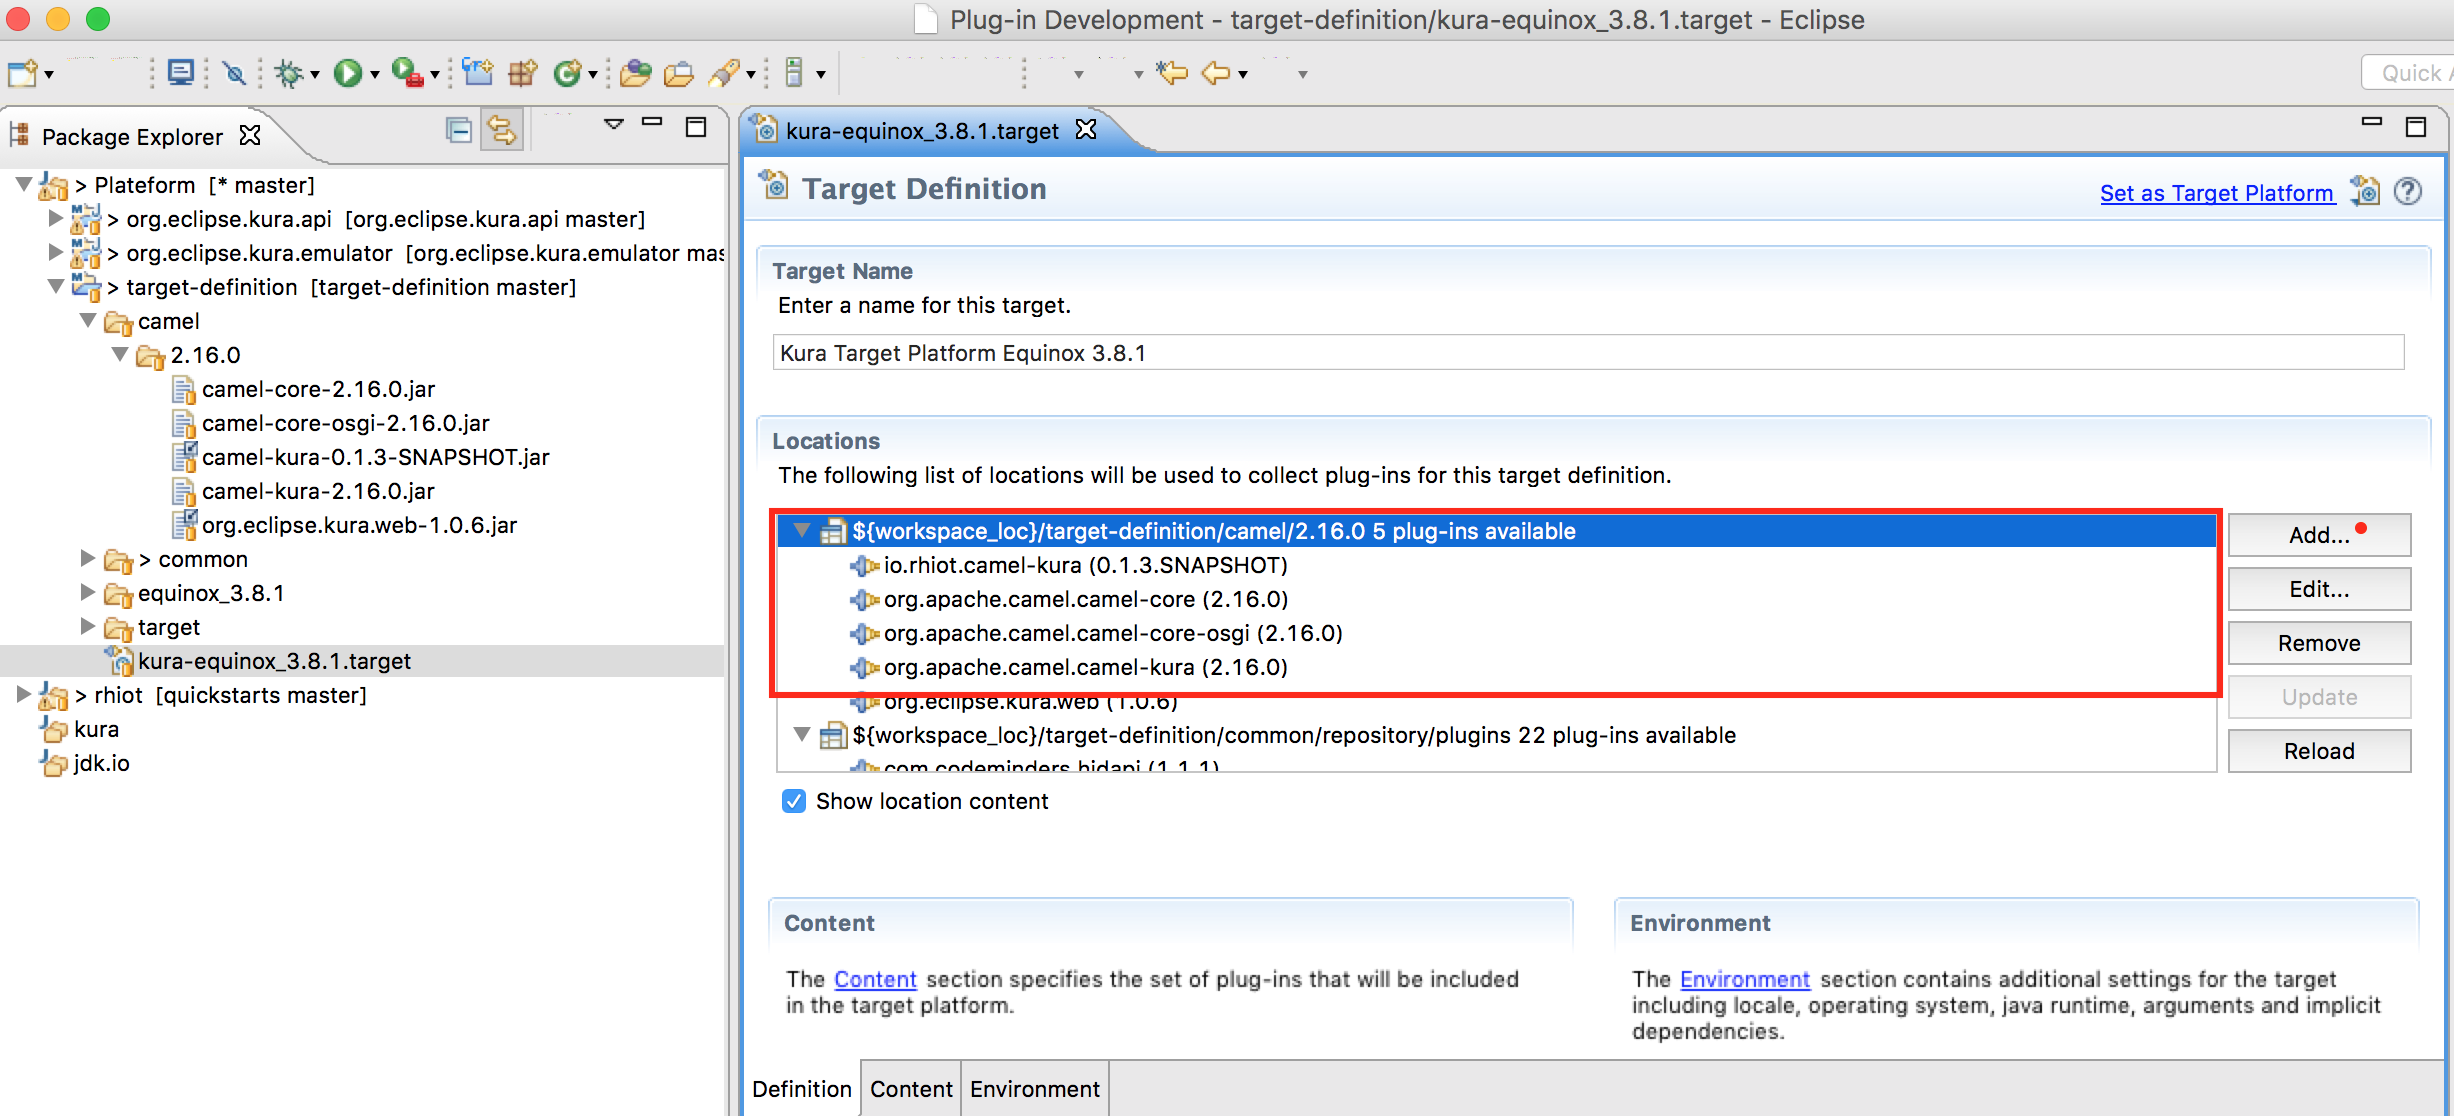Click the Open Perspective monitor icon
The image size is (2454, 1116).
(x=181, y=73)
